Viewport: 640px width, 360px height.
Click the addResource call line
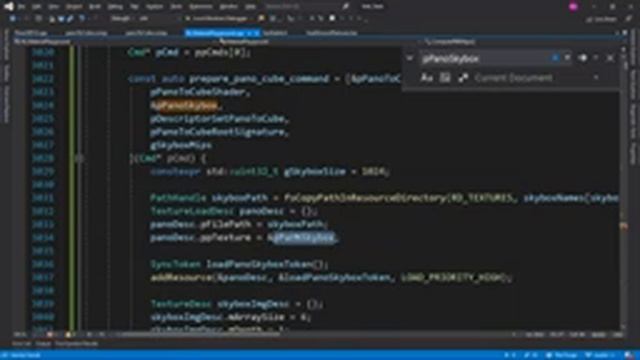331,278
